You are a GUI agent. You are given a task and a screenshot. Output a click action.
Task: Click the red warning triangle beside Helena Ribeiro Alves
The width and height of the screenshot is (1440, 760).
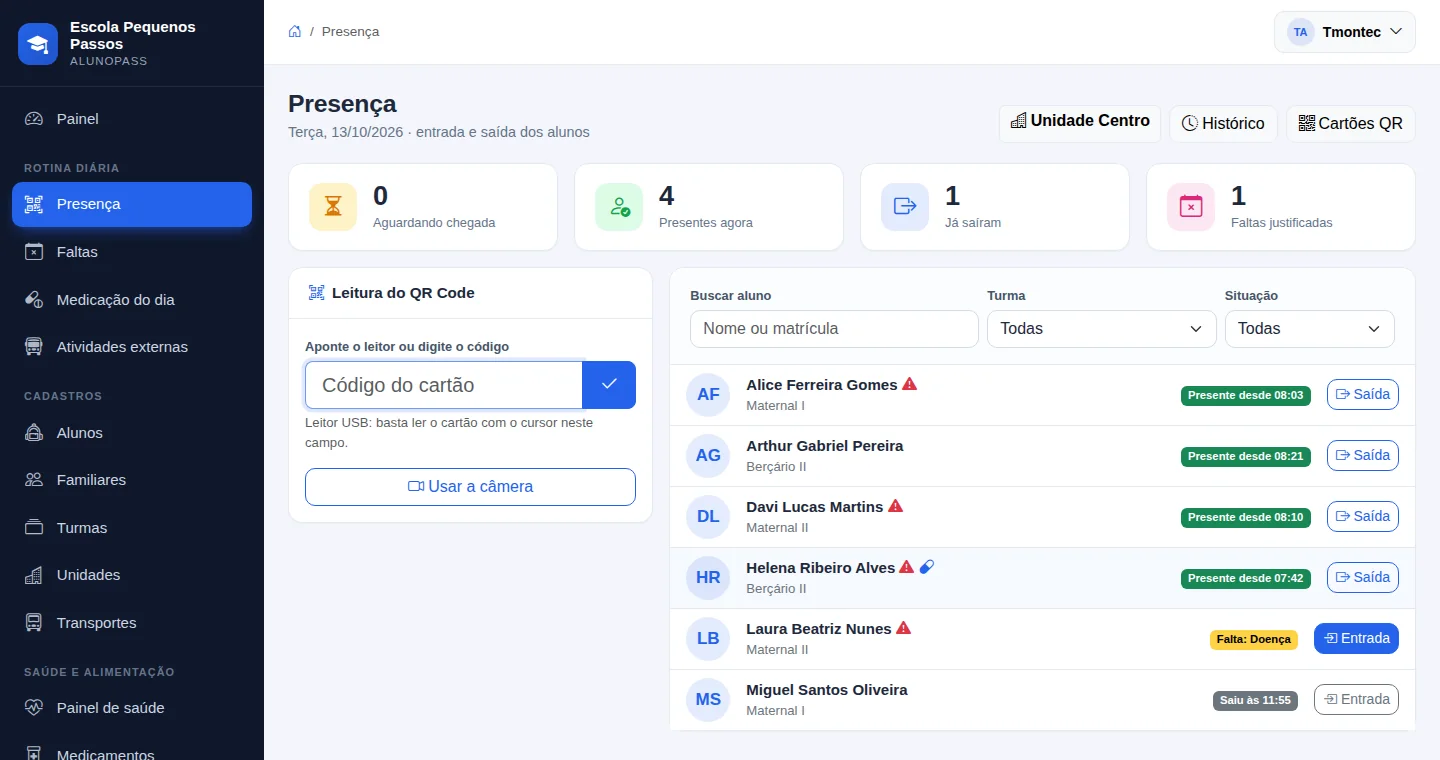906,567
